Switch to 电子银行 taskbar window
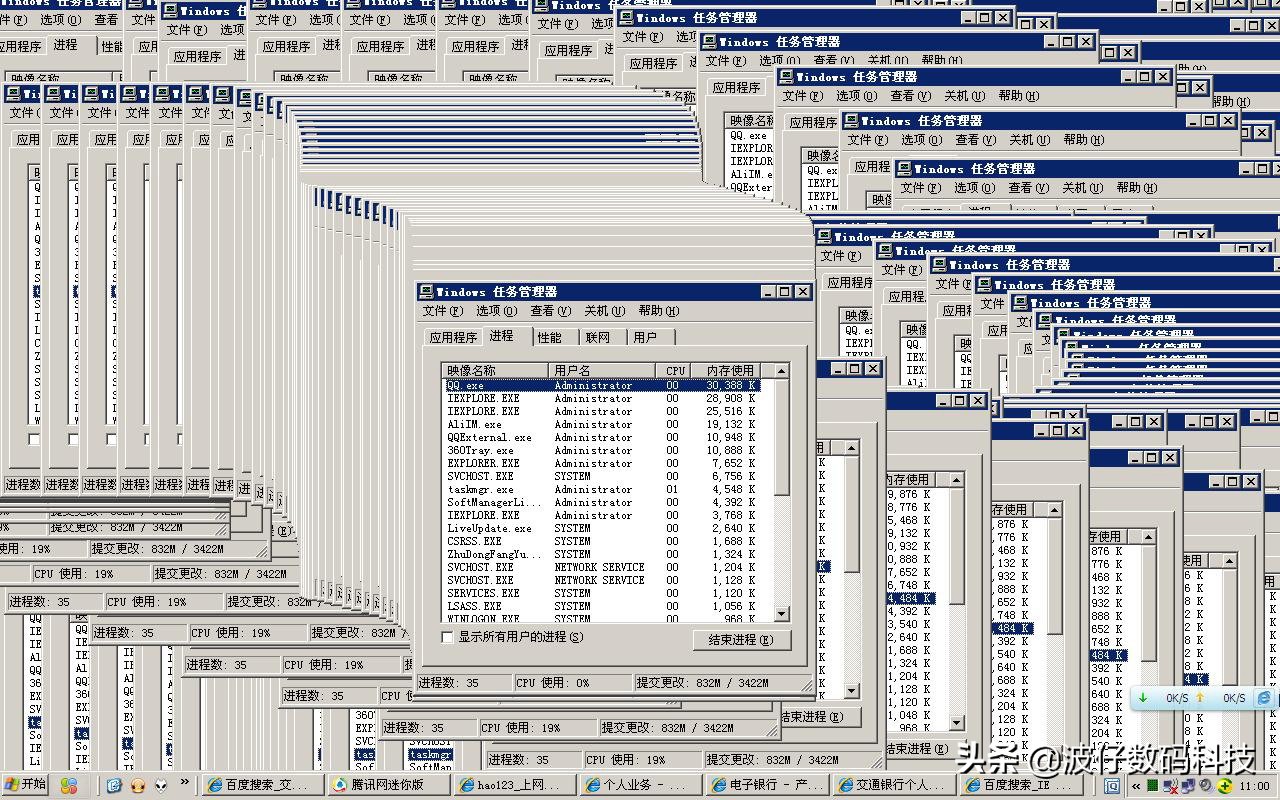1280x800 pixels. pyautogui.click(x=767, y=786)
